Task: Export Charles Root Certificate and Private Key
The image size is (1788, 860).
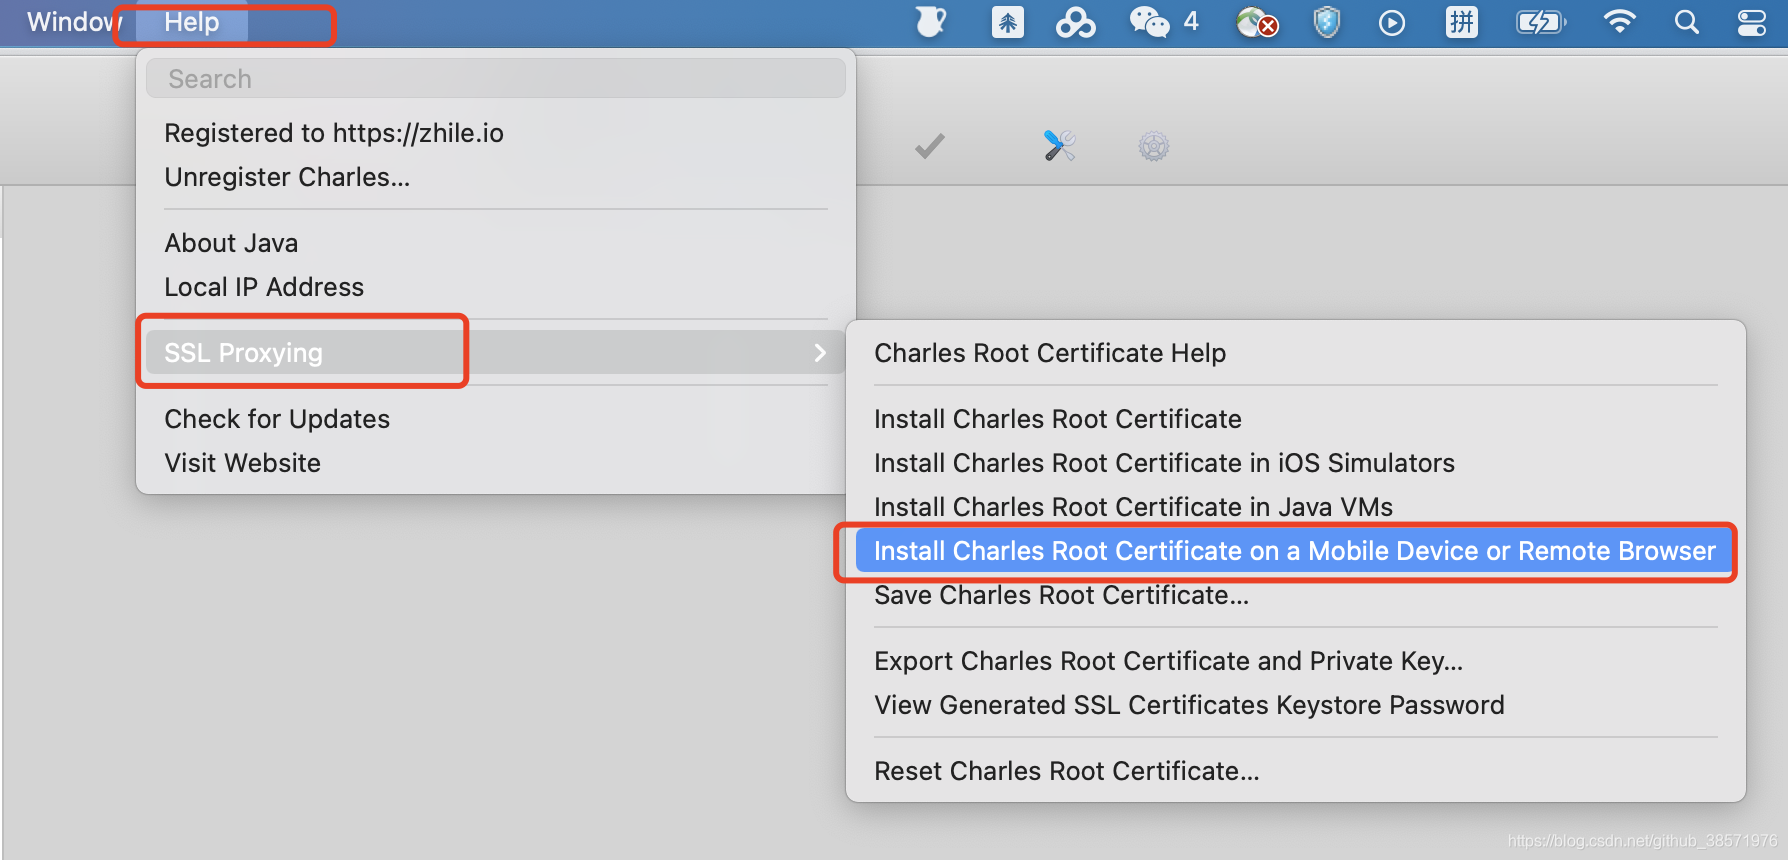Action: tap(1168, 661)
